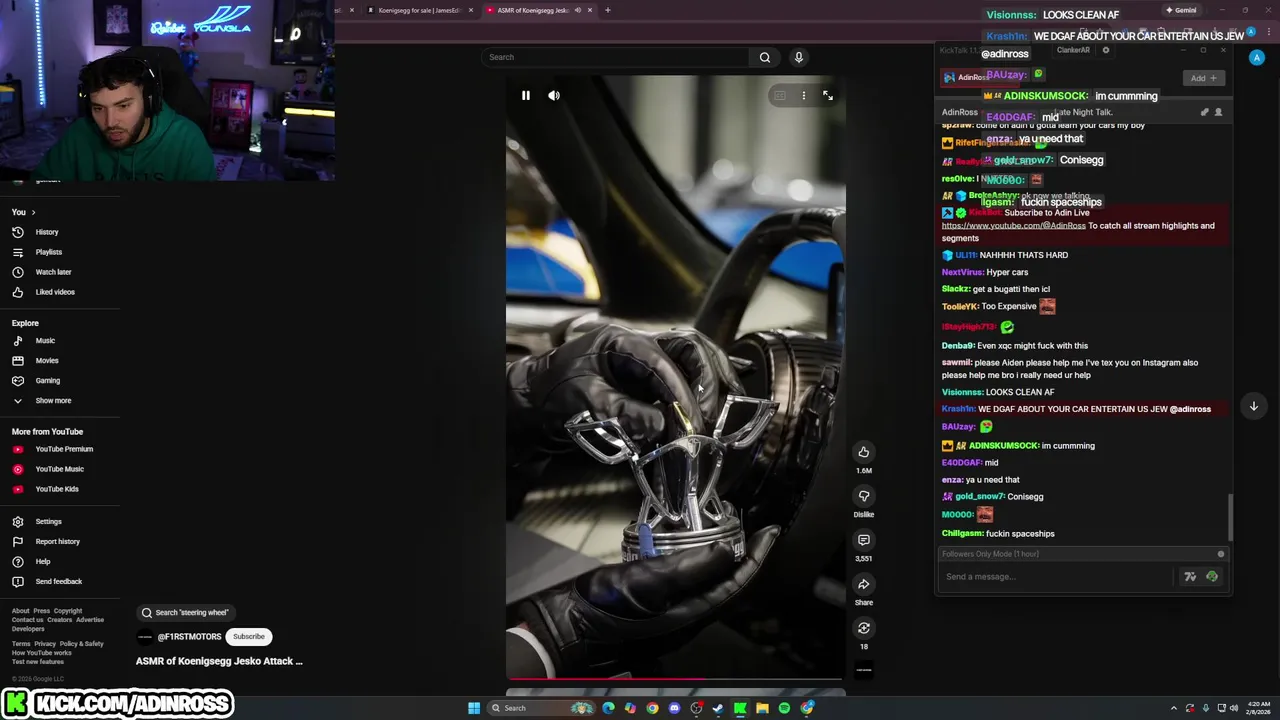
Task: Expand hidden system tray icons chevron
Action: pyautogui.click(x=1175, y=708)
